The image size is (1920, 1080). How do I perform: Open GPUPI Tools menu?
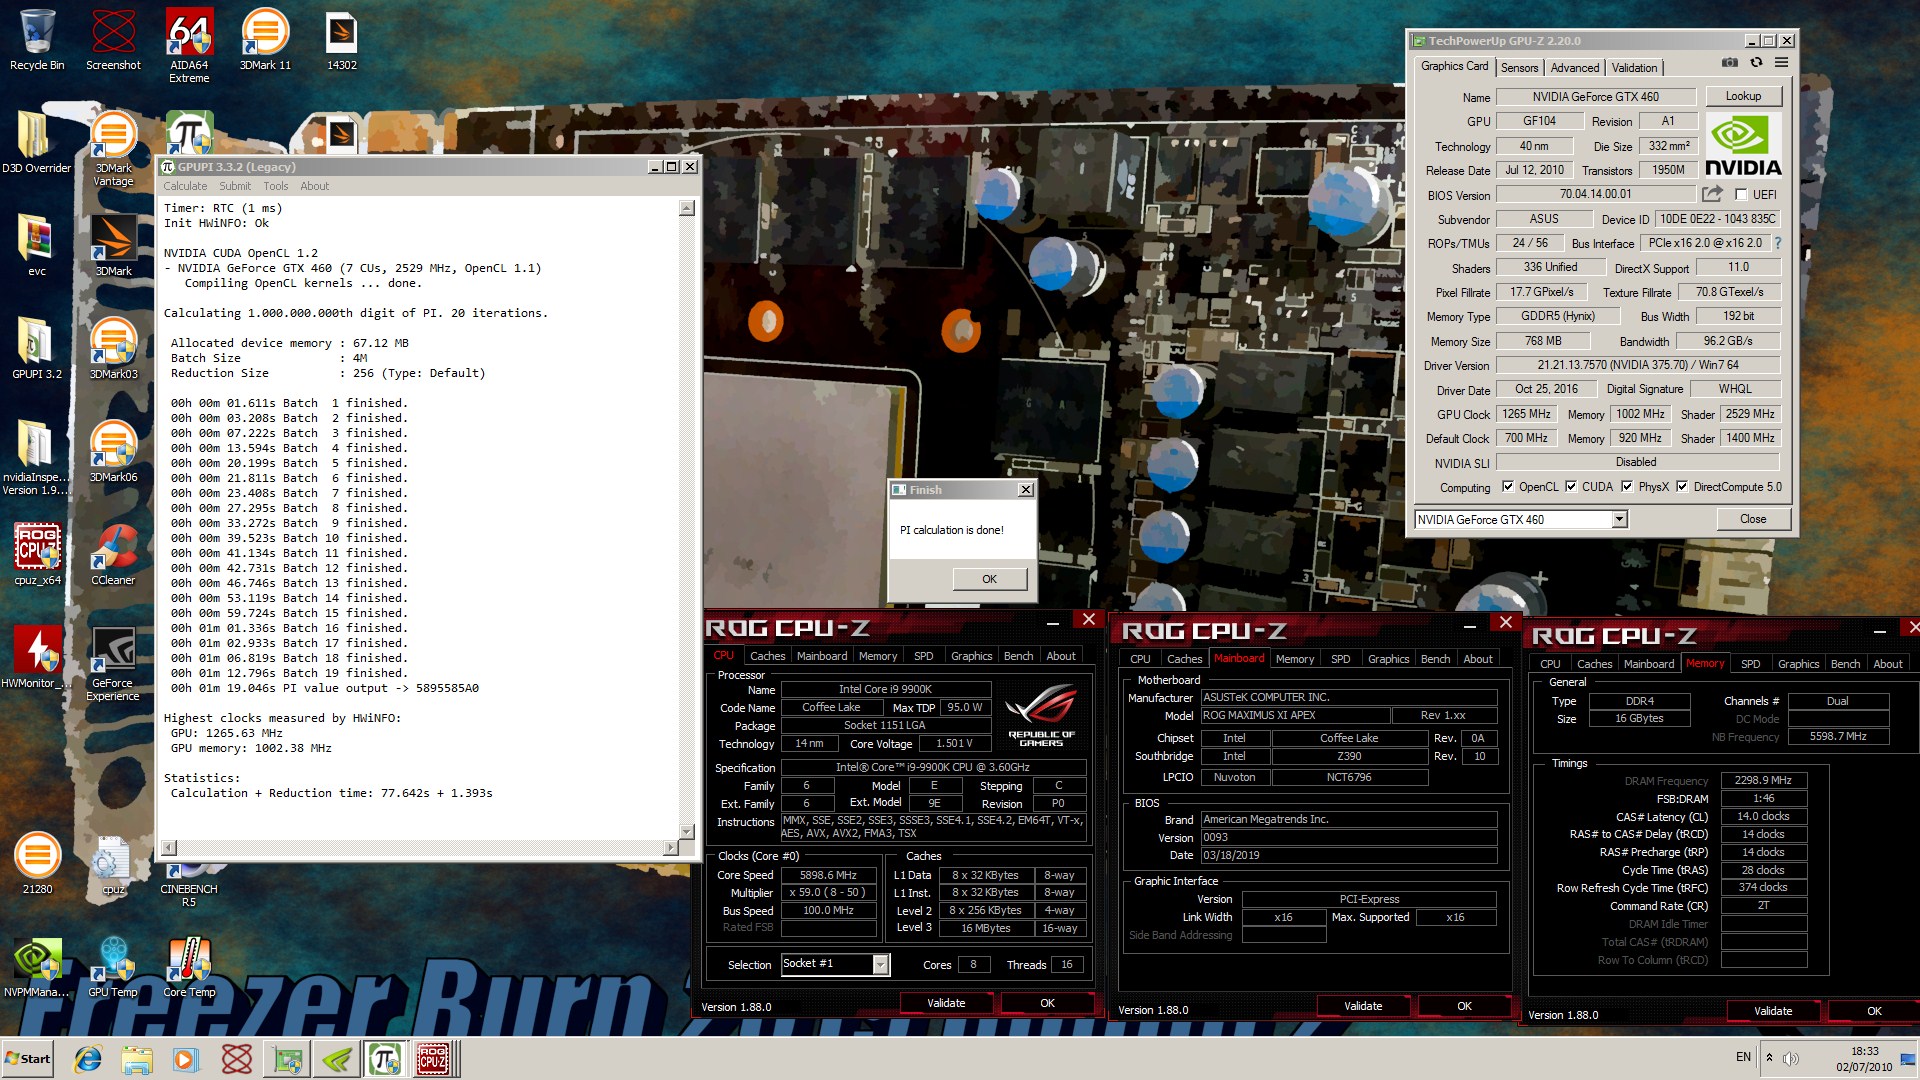click(x=276, y=186)
